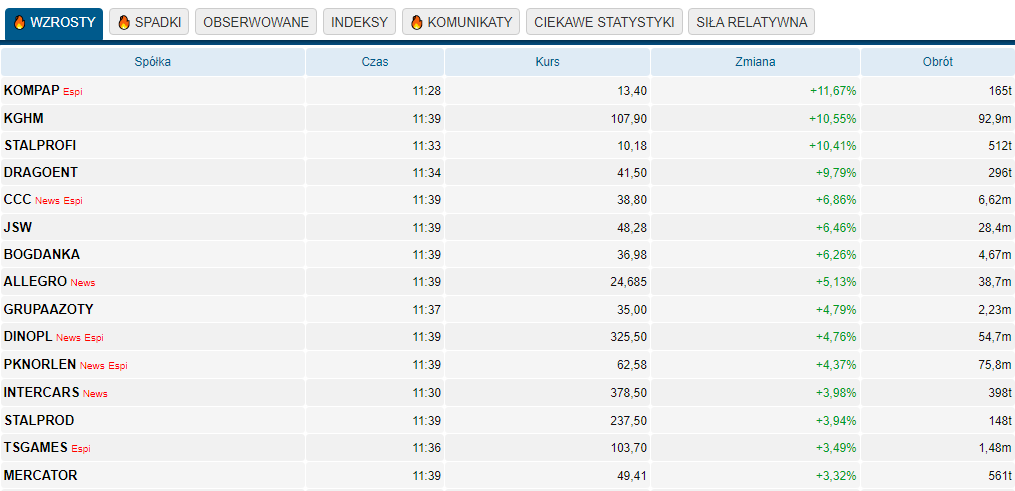The height and width of the screenshot is (491, 1015).
Task: Open the News tag next to ALLEGRO
Action: click(x=83, y=283)
